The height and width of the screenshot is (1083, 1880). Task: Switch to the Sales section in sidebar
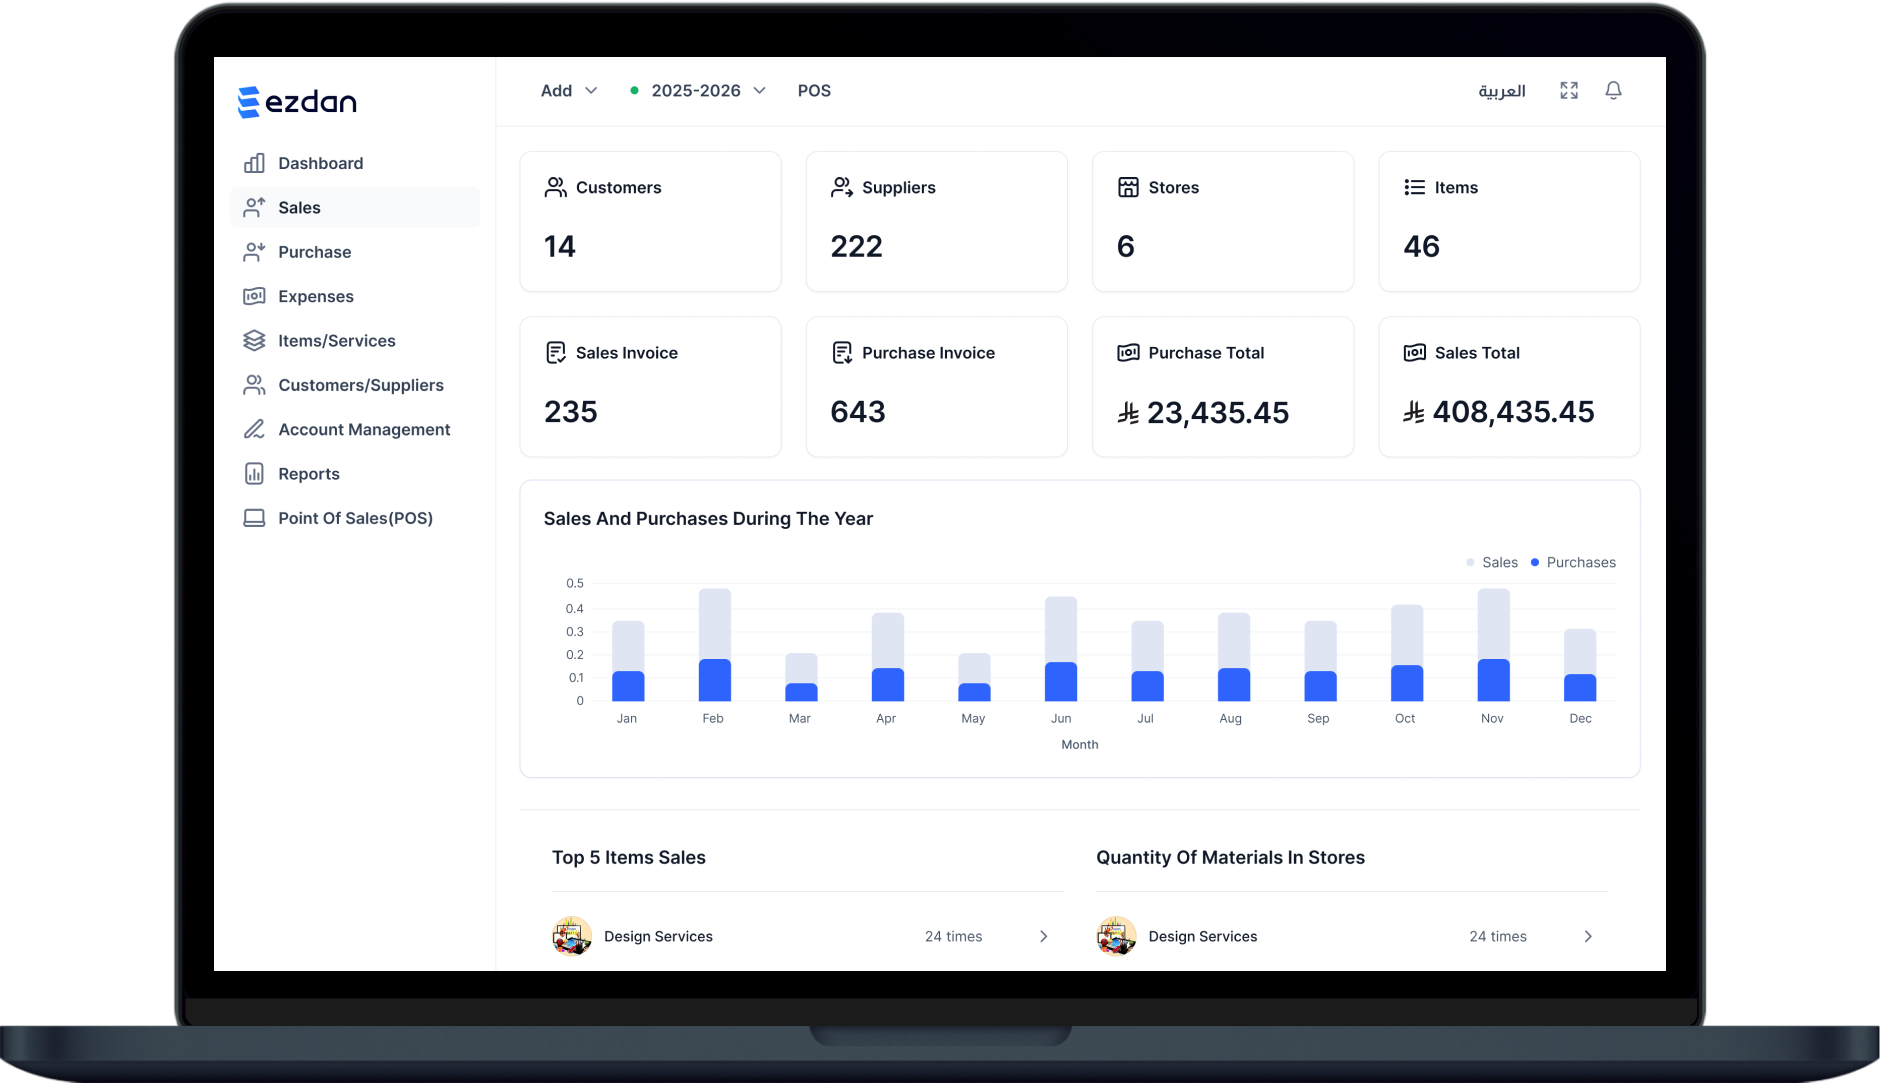[299, 207]
